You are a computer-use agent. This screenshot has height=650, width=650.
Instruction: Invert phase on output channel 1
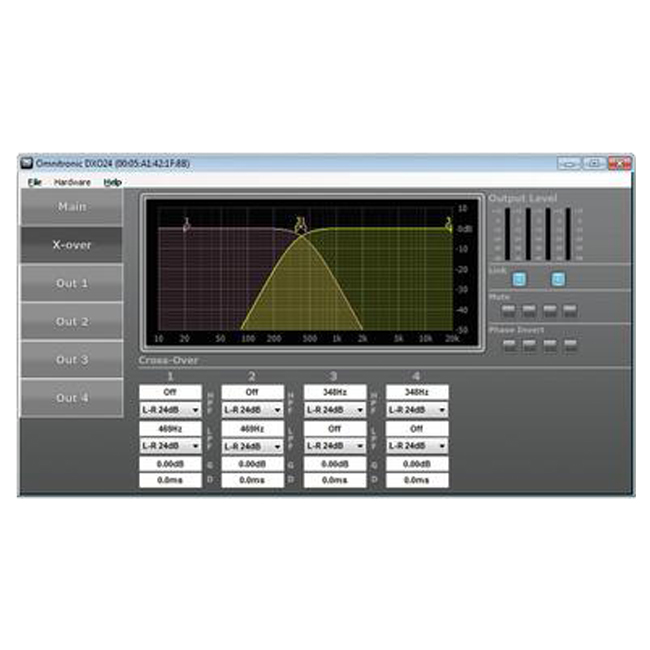pos(509,345)
